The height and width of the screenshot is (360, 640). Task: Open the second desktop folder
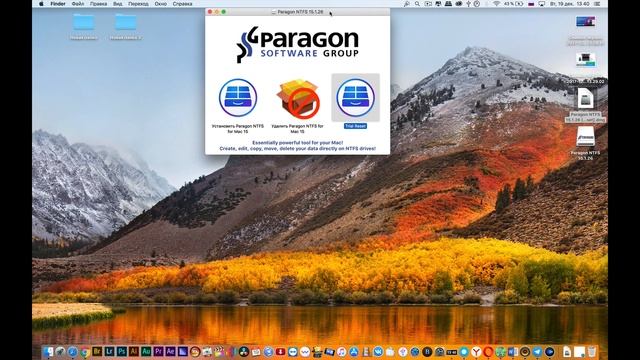[x=125, y=22]
